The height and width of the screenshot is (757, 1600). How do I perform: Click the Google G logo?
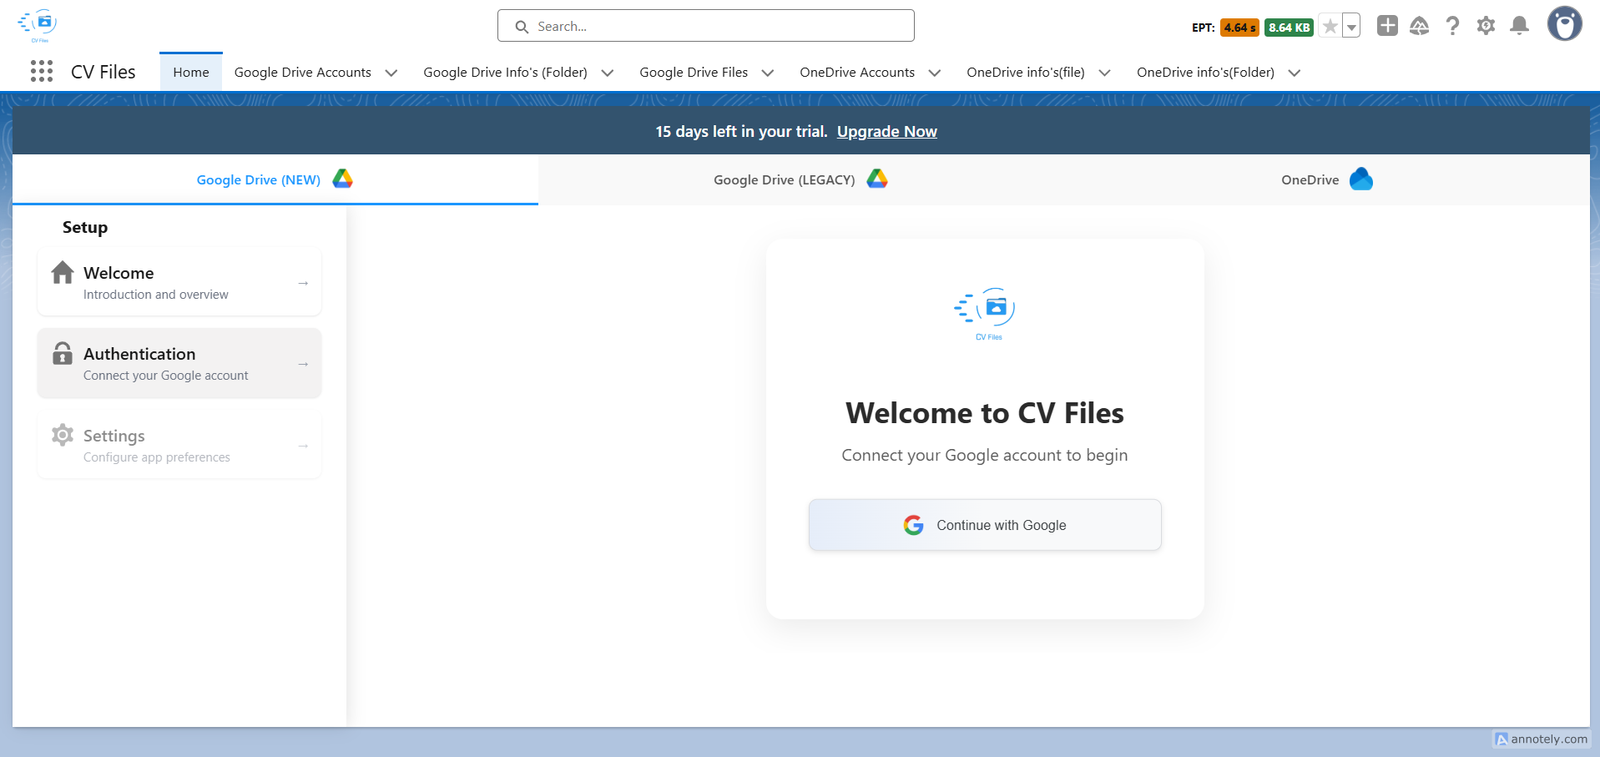pyautogui.click(x=913, y=525)
